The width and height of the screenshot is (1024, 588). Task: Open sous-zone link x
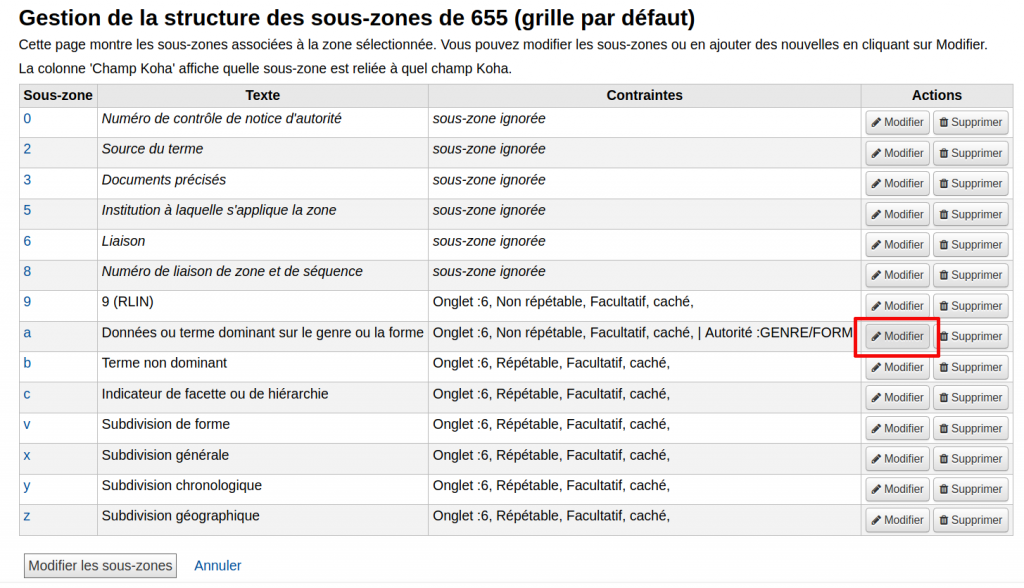[27, 455]
